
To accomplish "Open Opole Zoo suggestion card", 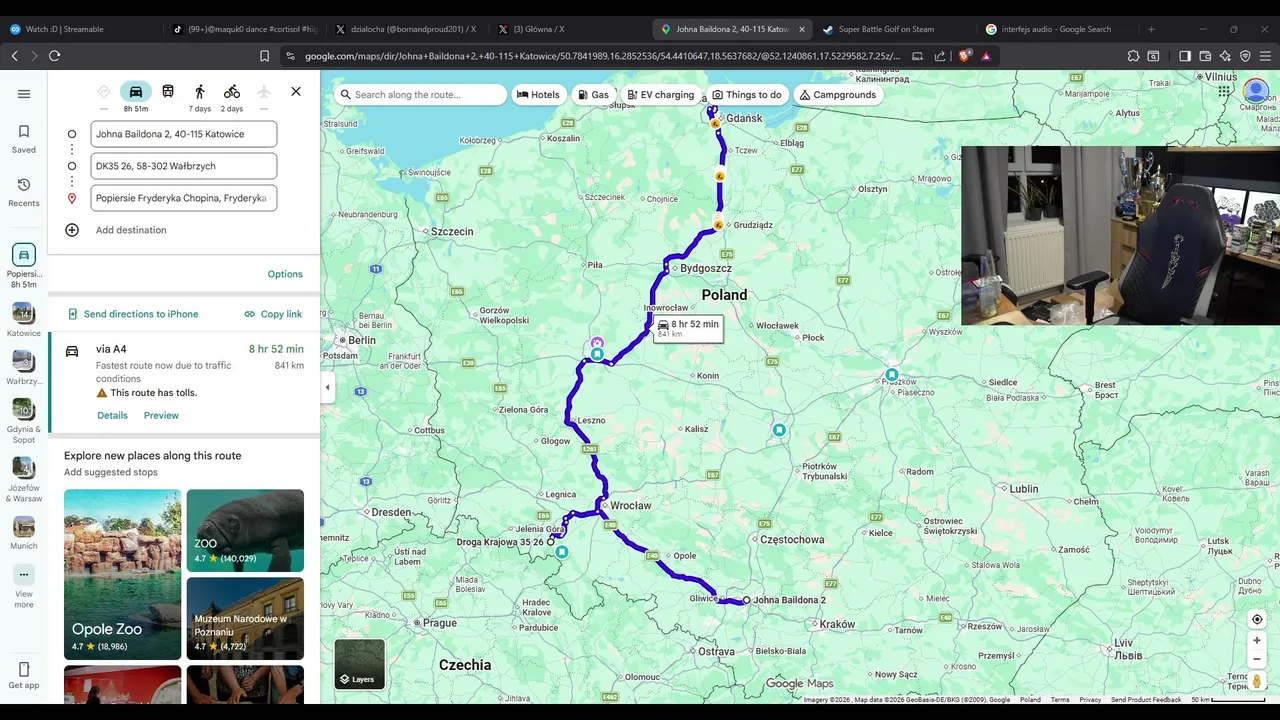I will 122,574.
